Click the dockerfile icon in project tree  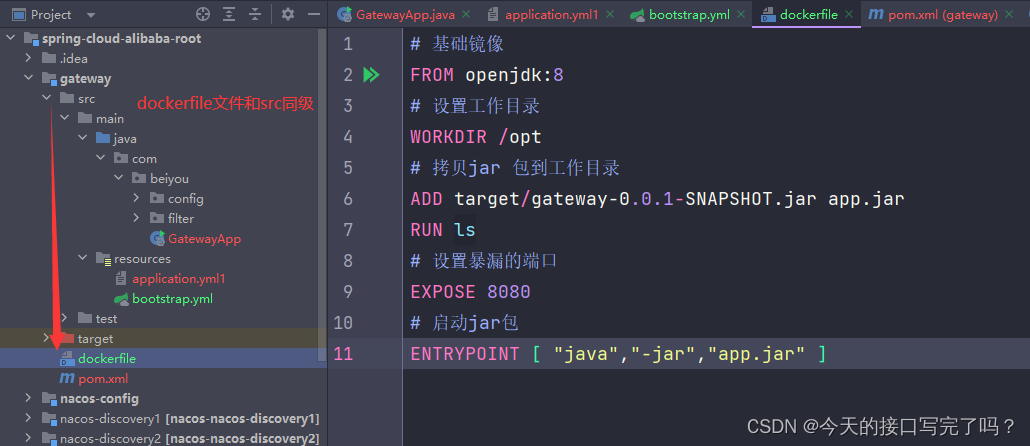(66, 359)
